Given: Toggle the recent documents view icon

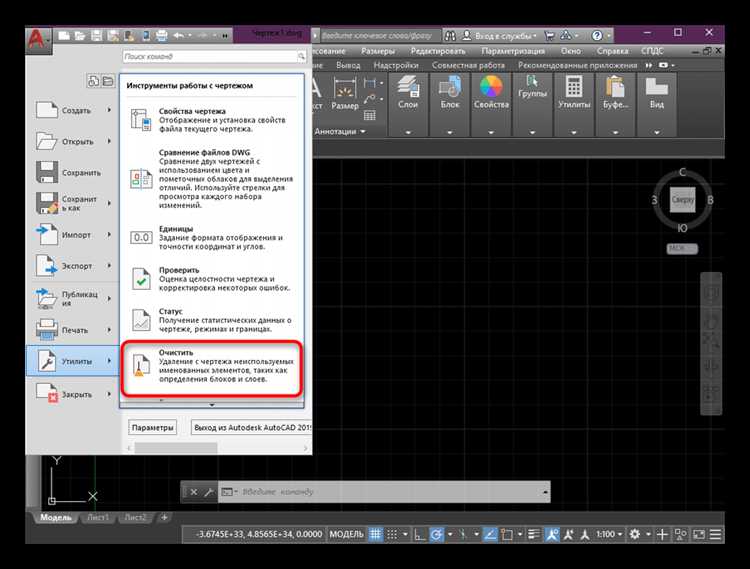Looking at the screenshot, I should tap(93, 80).
